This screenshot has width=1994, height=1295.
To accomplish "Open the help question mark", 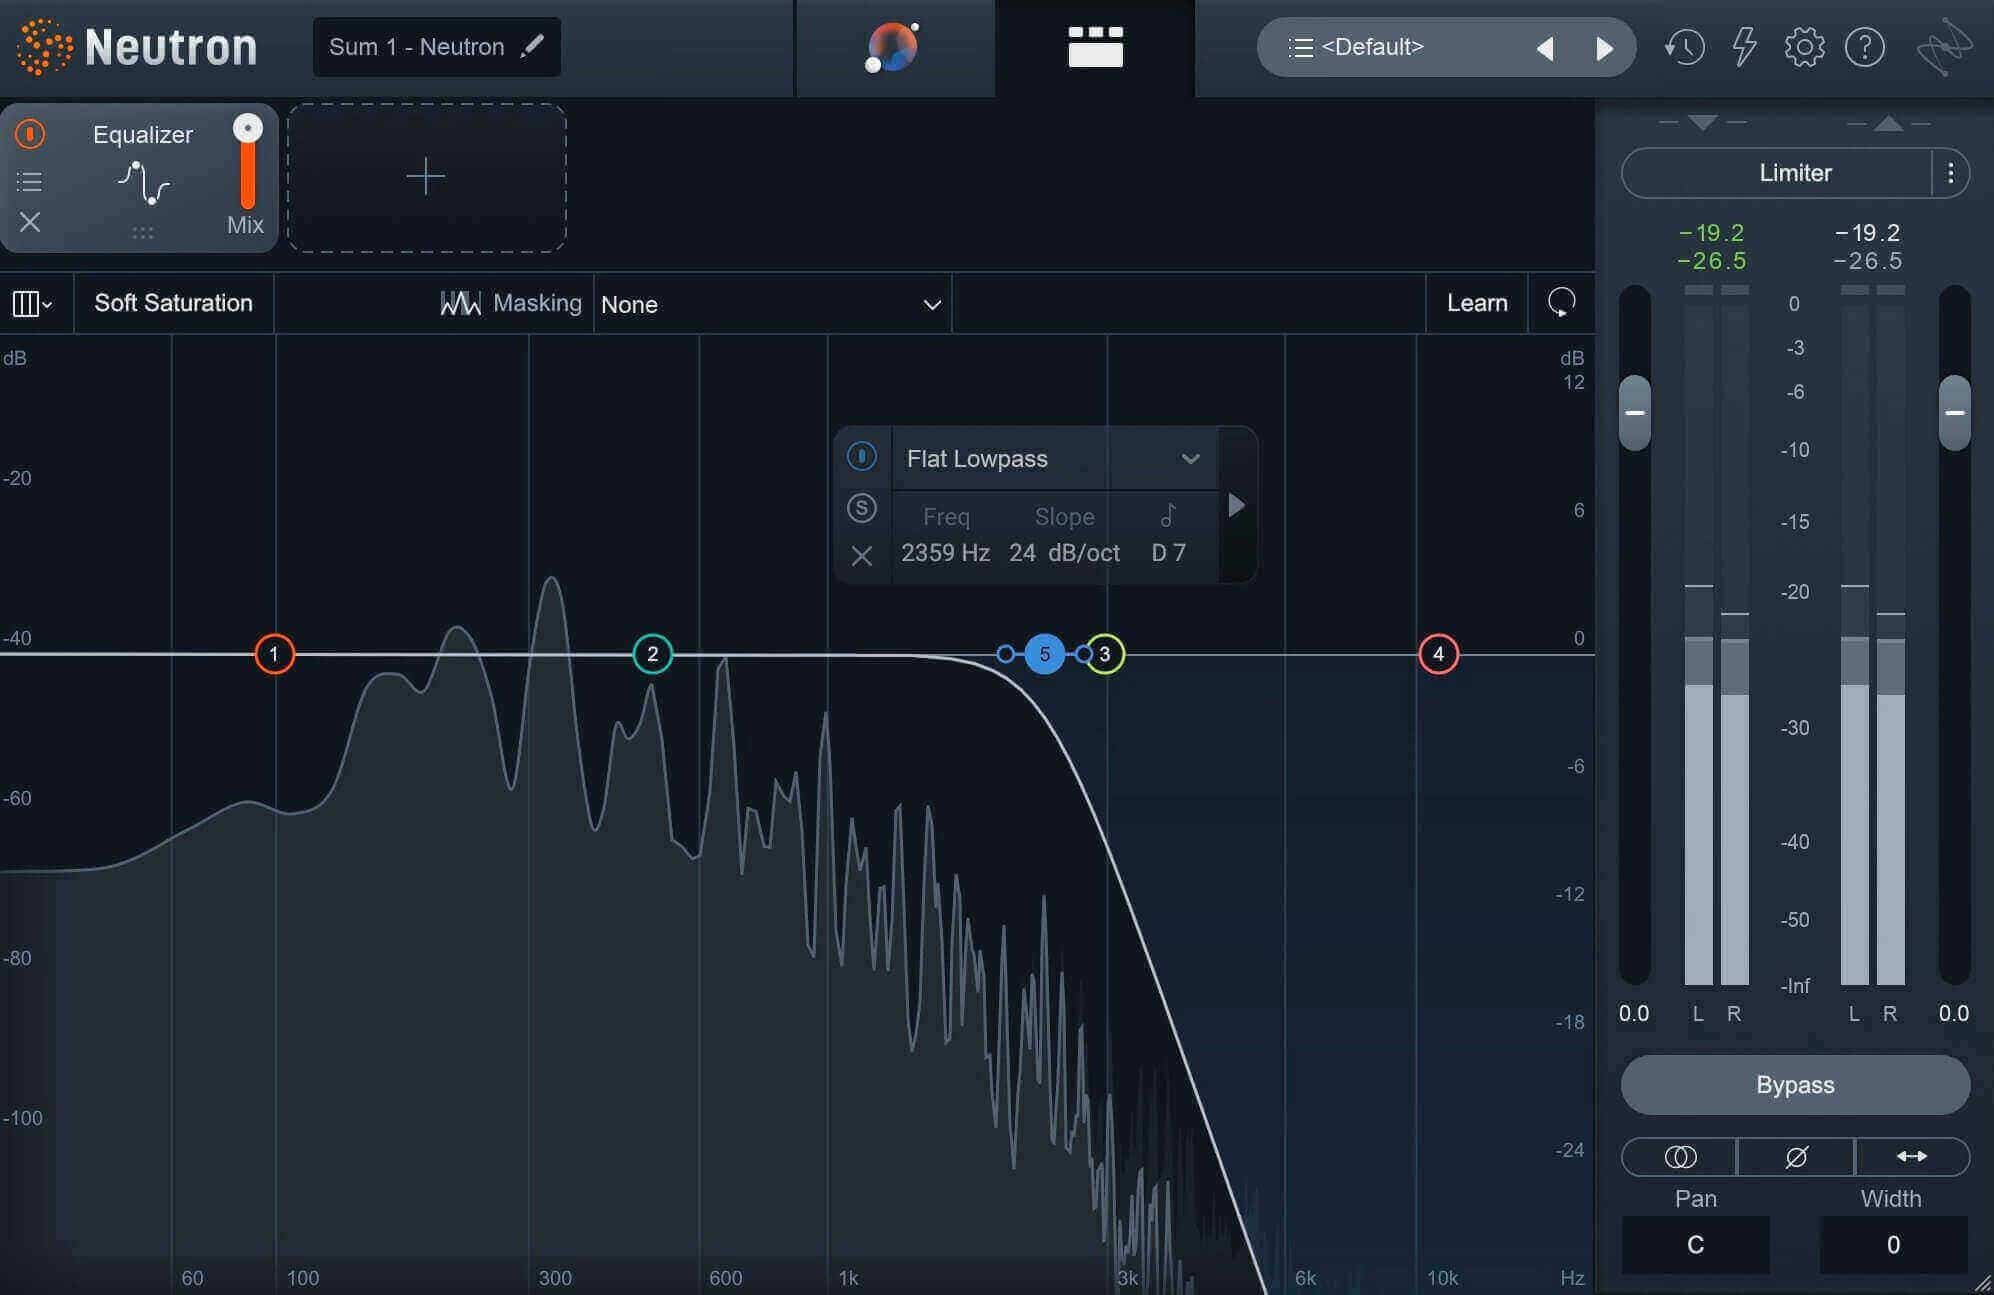I will pyautogui.click(x=1865, y=47).
